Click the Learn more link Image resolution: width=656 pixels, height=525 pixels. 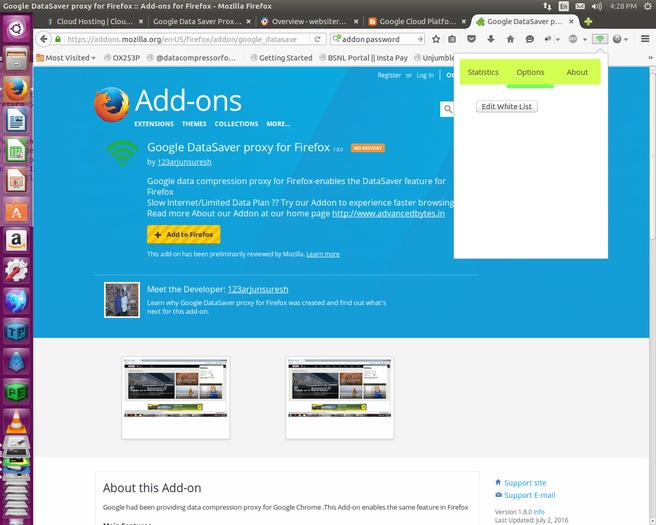(323, 254)
